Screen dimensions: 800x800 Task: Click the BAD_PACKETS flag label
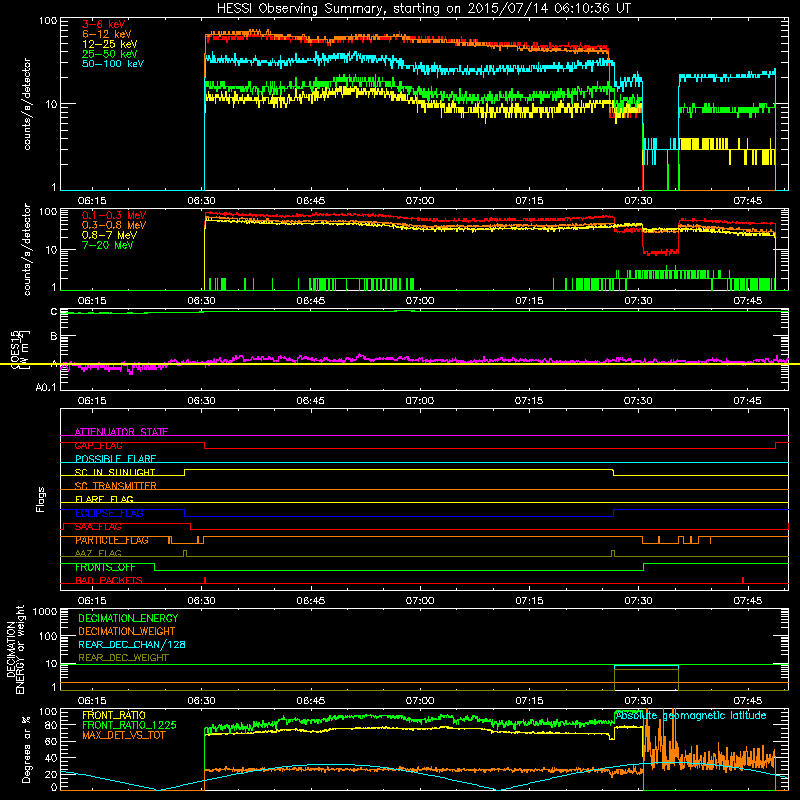pyautogui.click(x=109, y=580)
